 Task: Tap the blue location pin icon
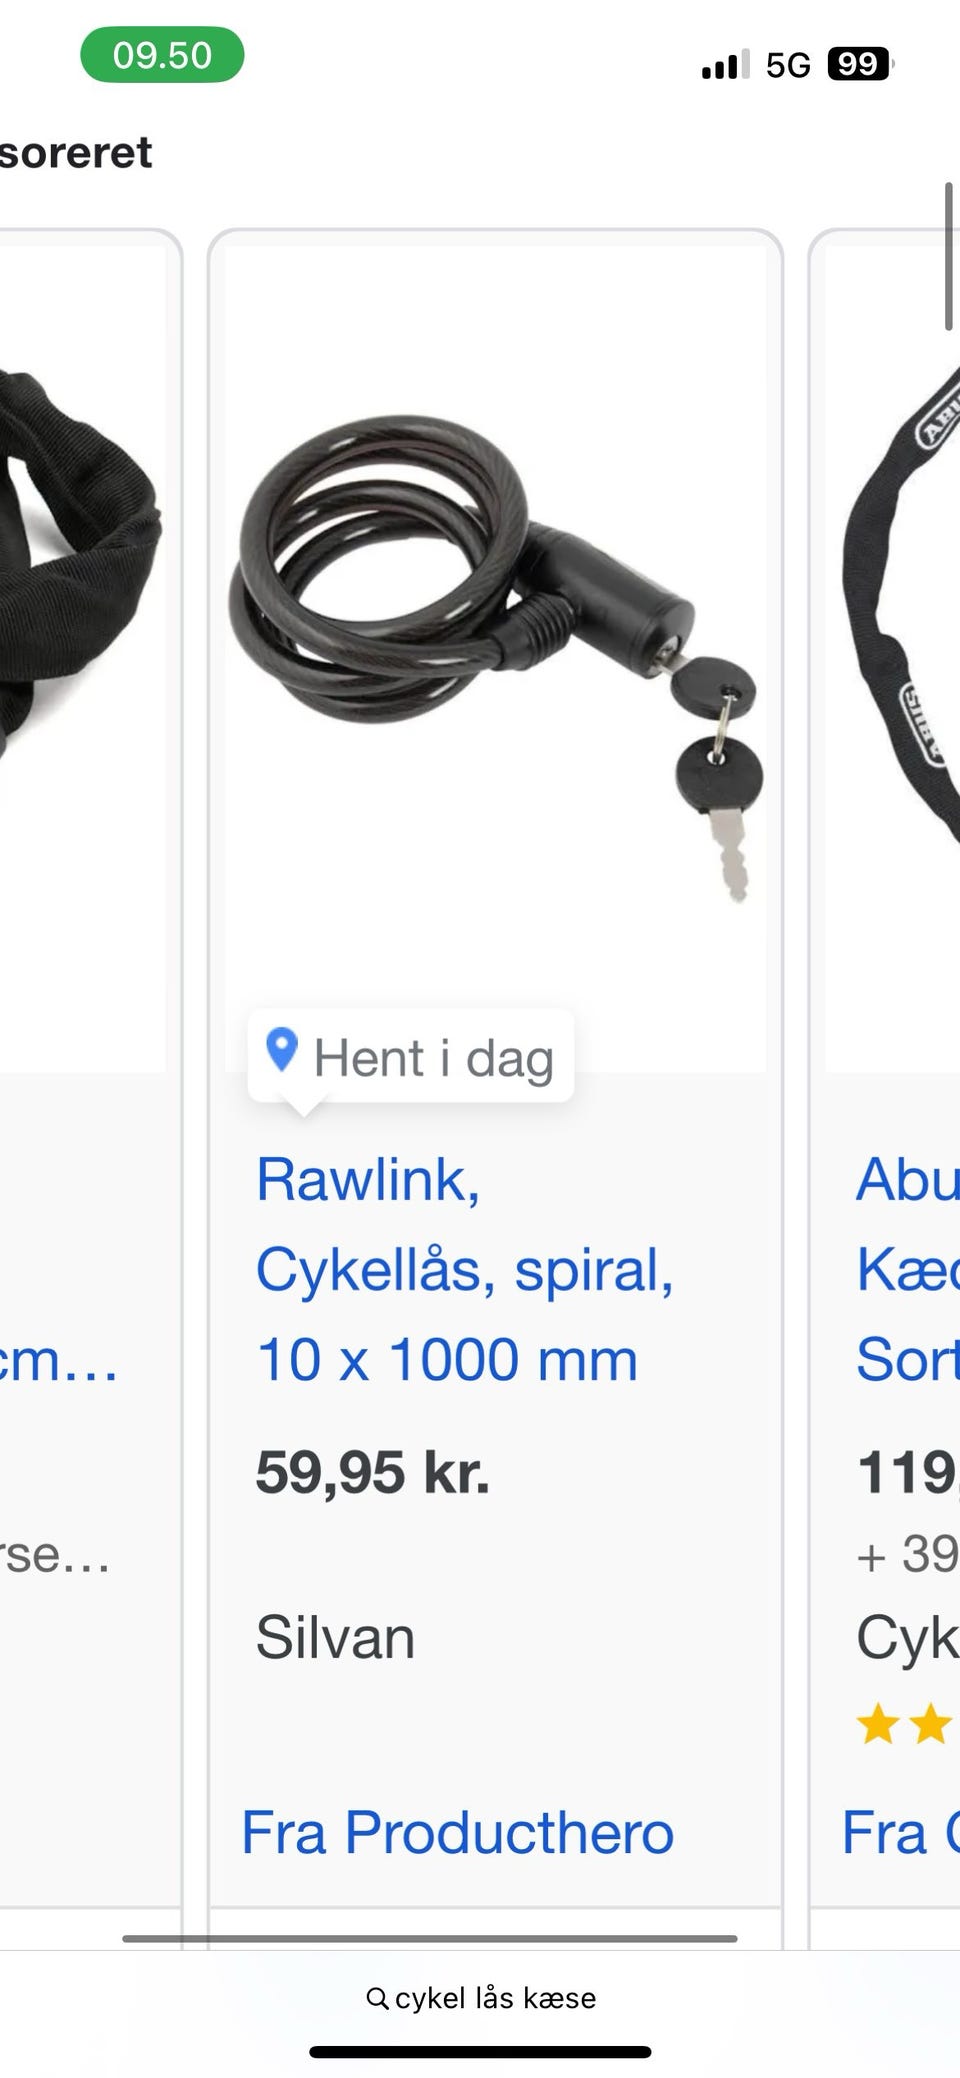pos(282,1050)
